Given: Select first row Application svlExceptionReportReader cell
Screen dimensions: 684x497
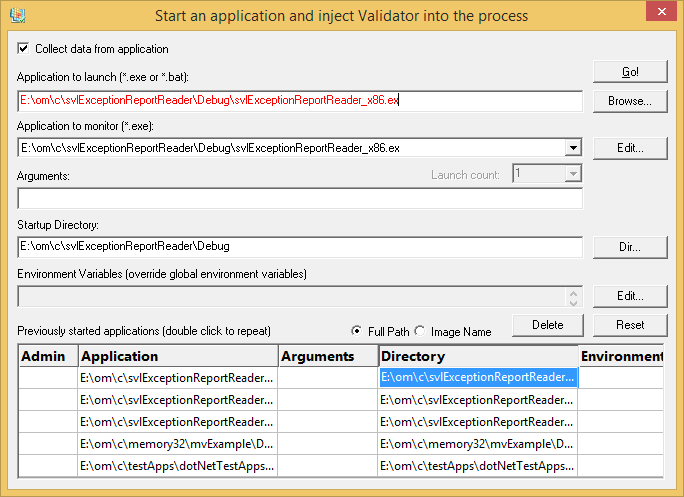Looking at the screenshot, I should [178, 378].
